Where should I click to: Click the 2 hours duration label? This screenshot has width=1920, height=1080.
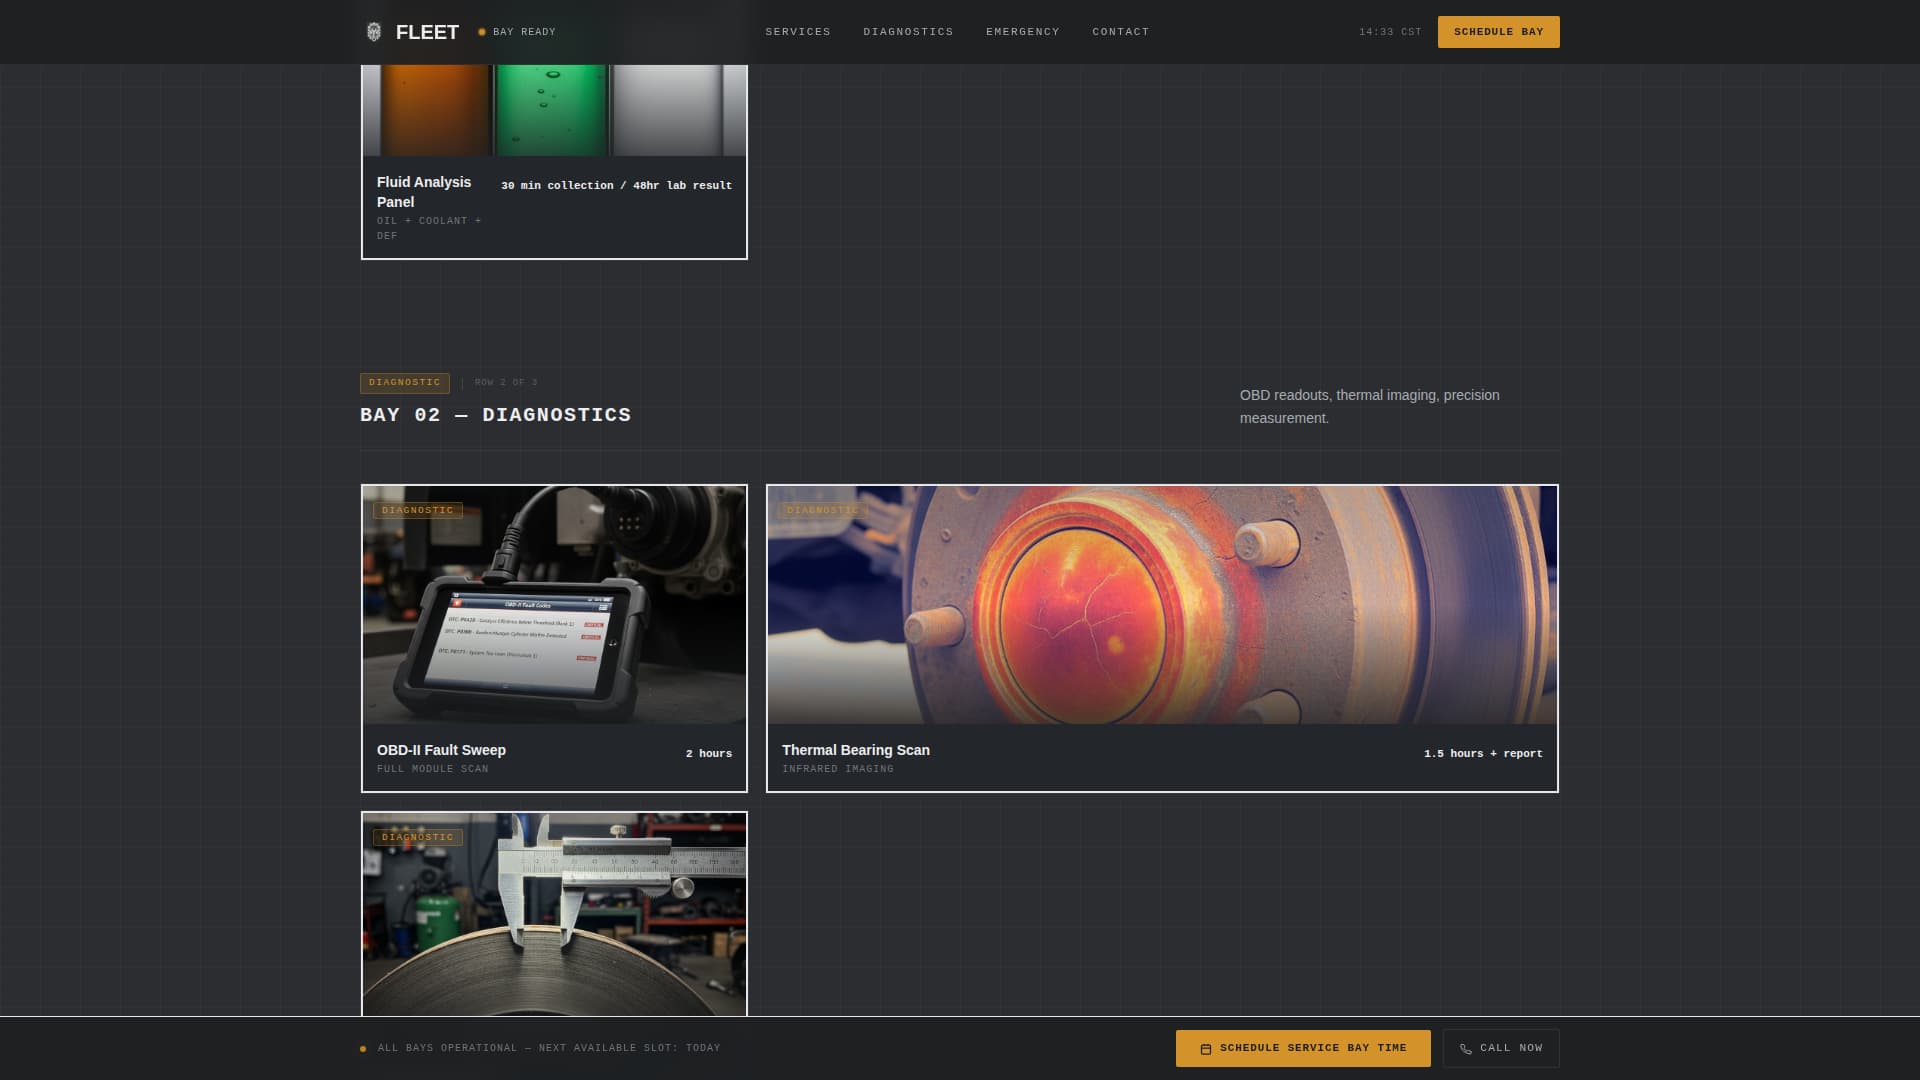tap(709, 754)
